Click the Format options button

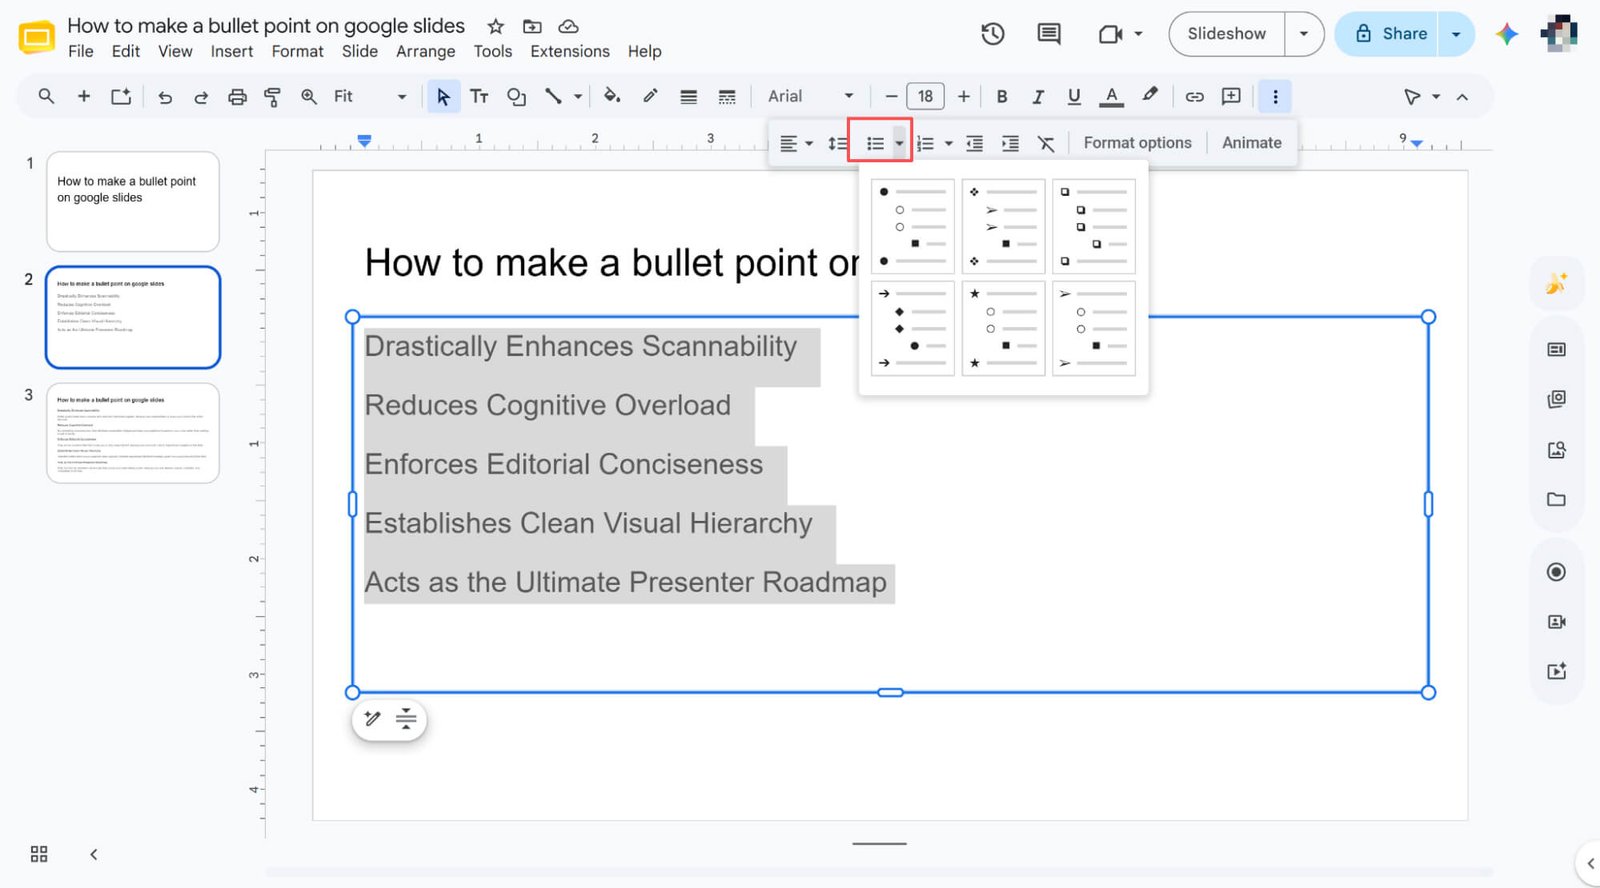click(1137, 143)
